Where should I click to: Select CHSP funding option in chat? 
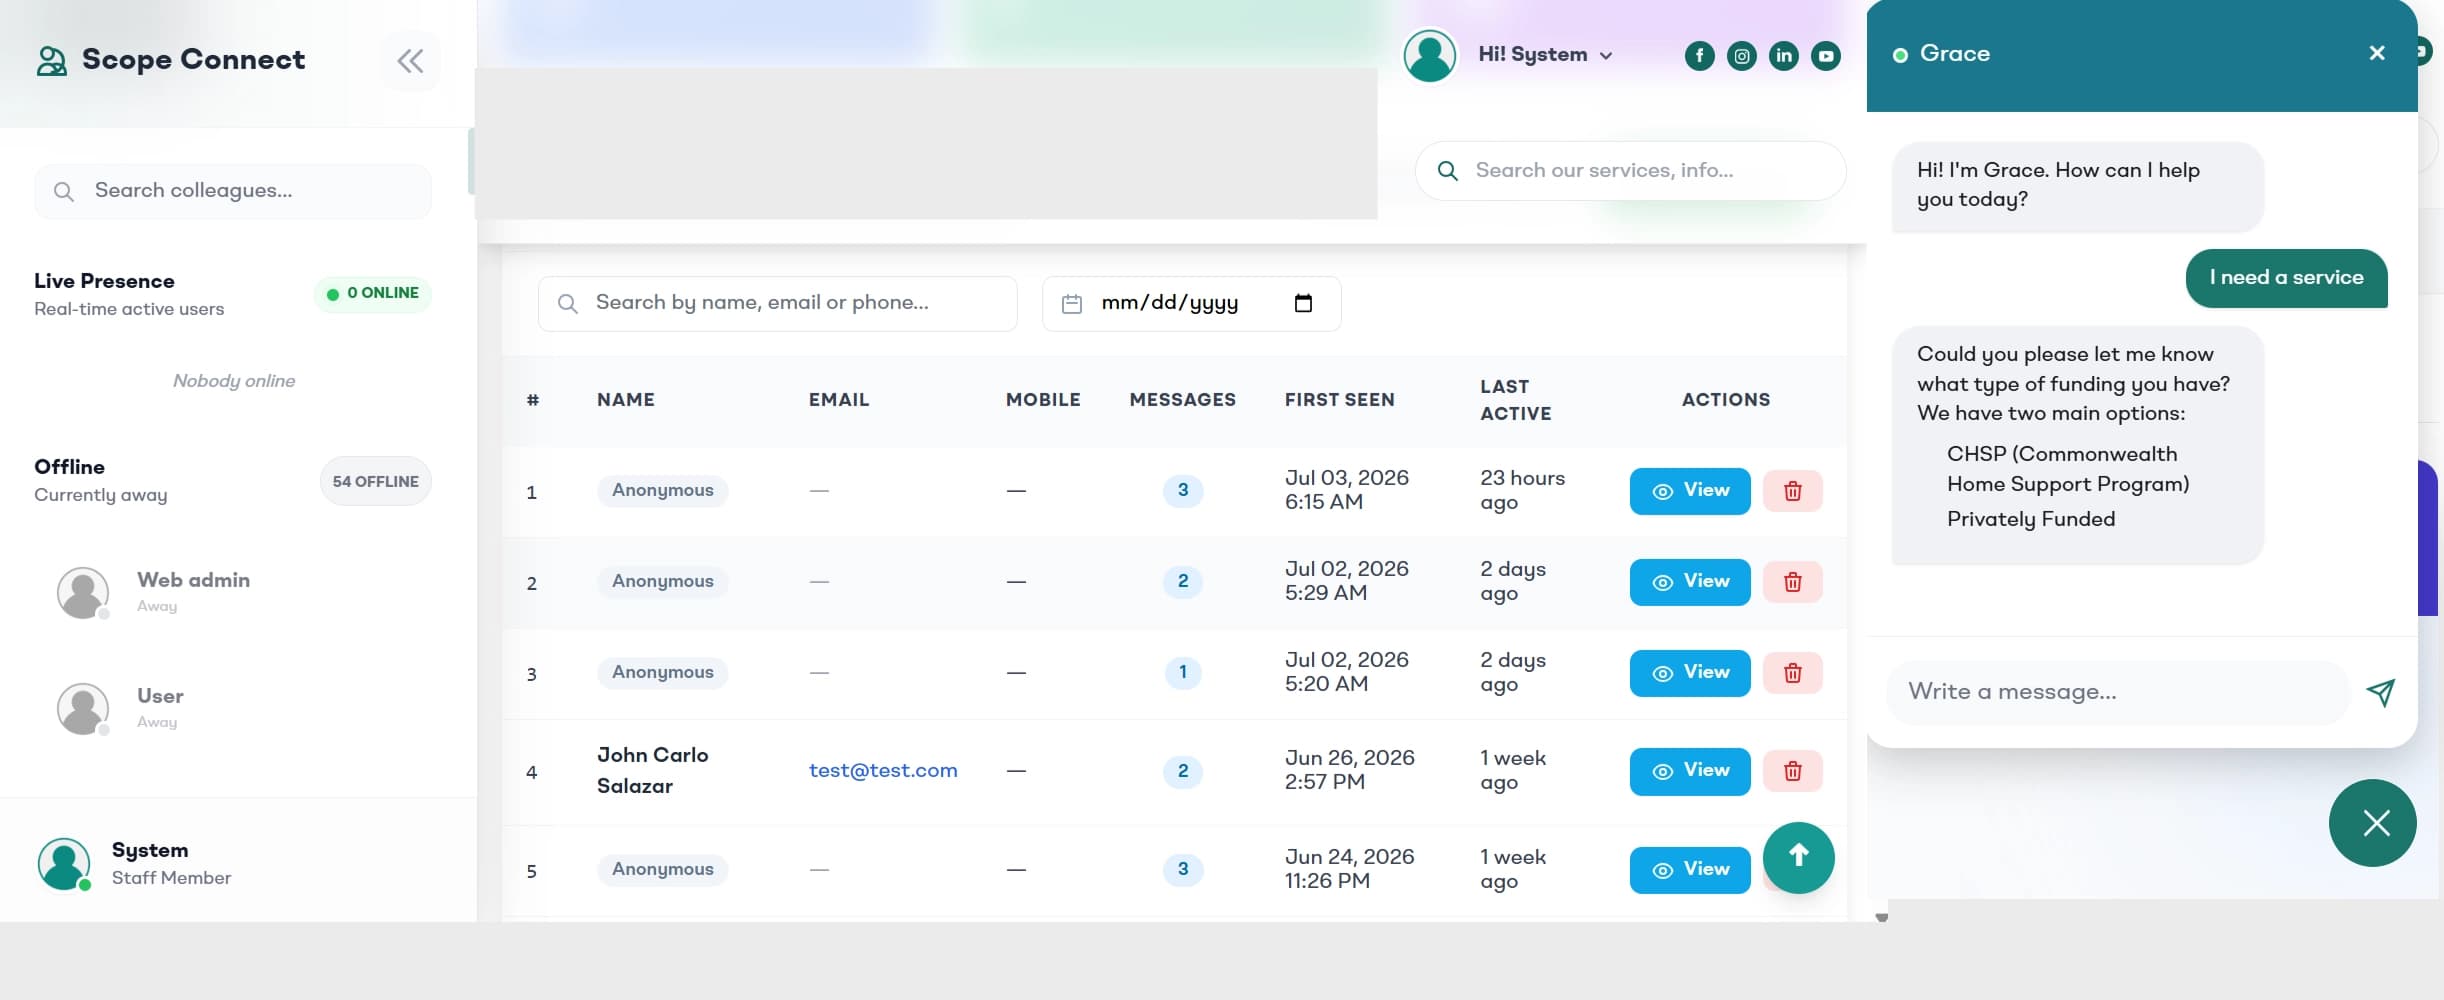pyautogui.click(x=2067, y=469)
